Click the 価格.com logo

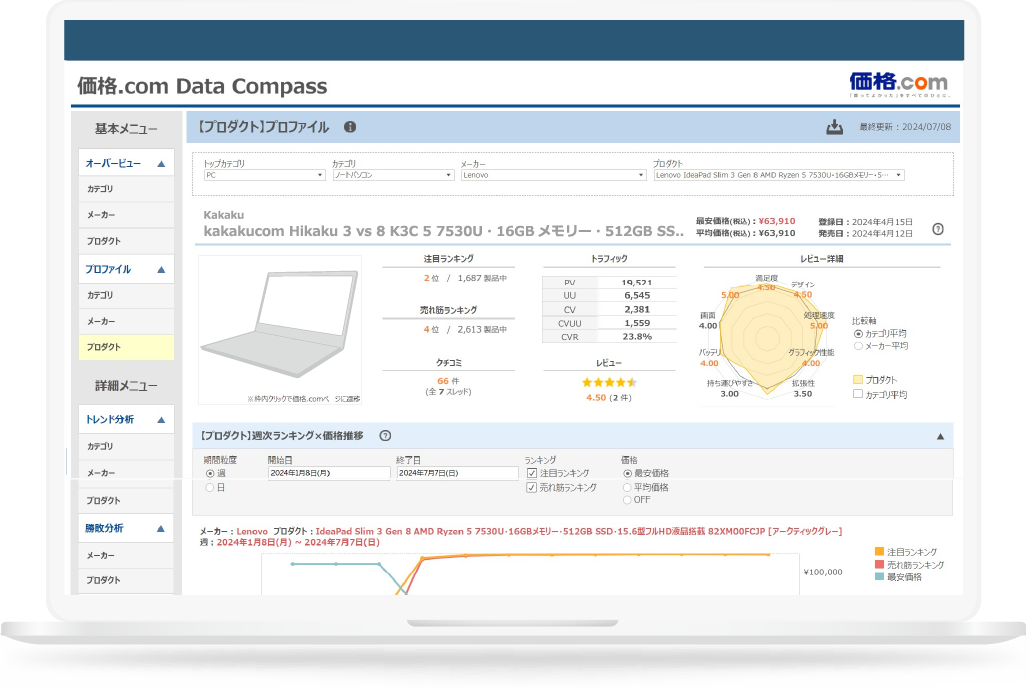(x=898, y=85)
